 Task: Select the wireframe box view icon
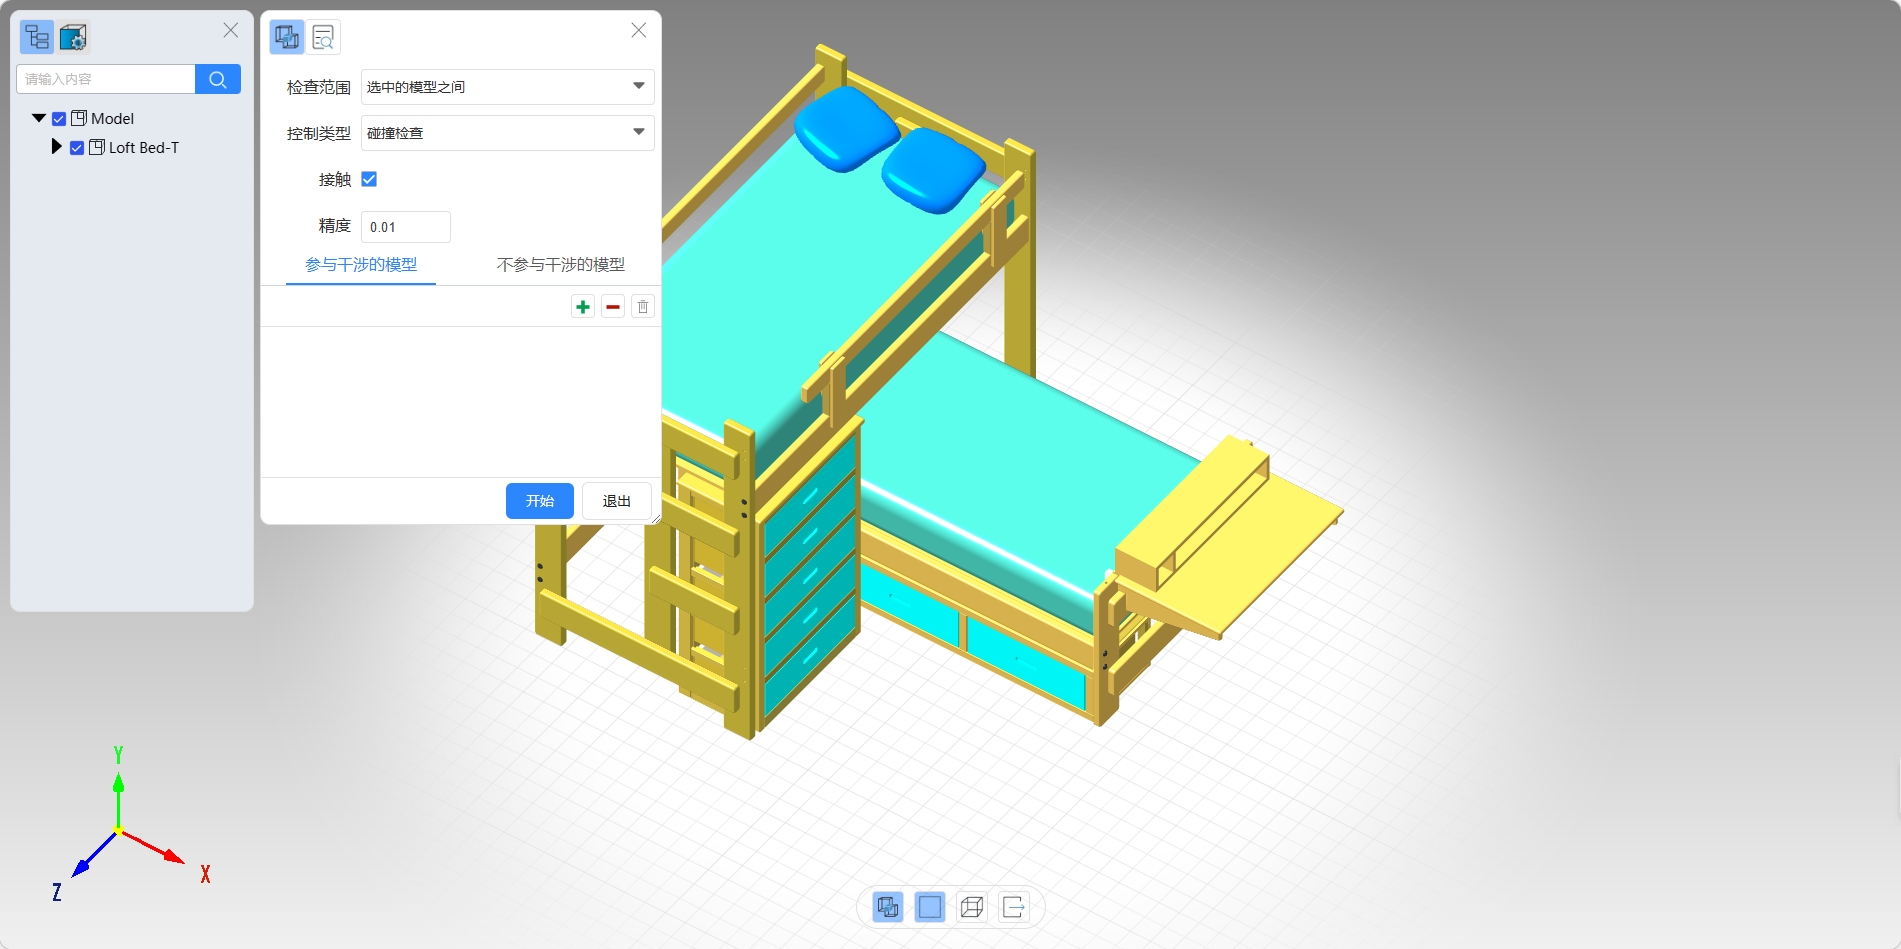point(972,907)
